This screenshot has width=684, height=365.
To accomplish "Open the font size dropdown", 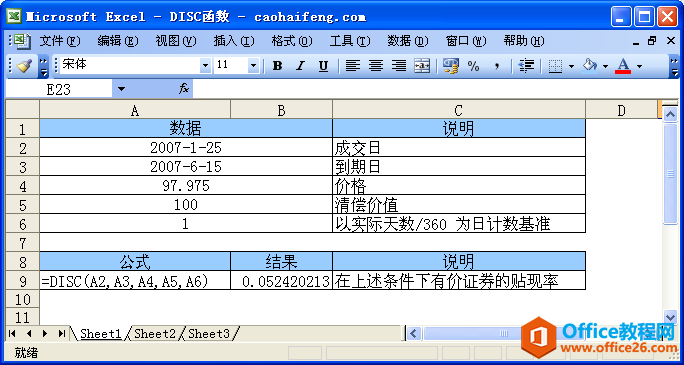I will coord(253,66).
